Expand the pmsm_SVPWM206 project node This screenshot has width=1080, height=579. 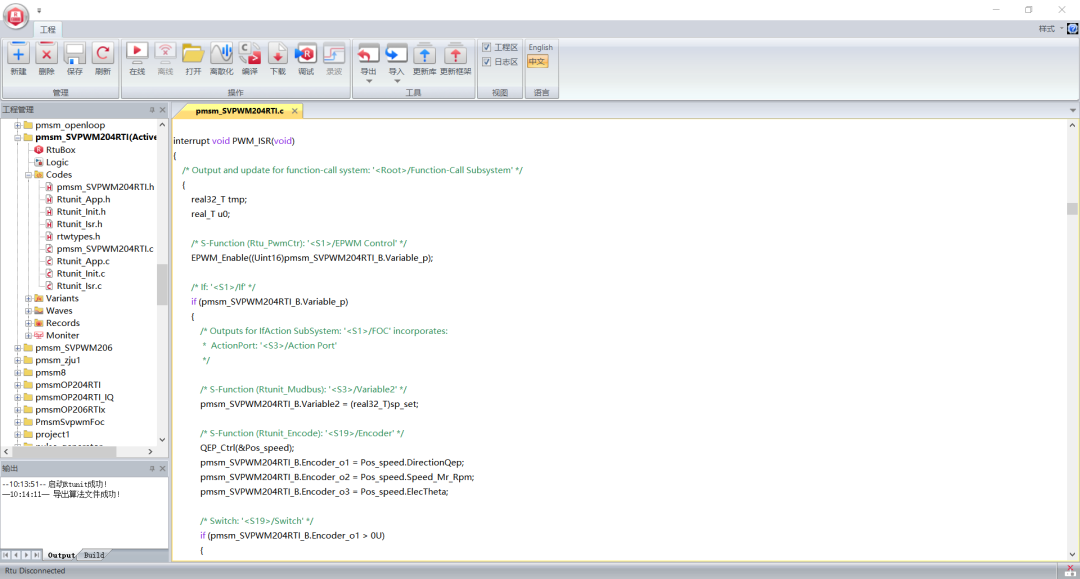click(17, 348)
